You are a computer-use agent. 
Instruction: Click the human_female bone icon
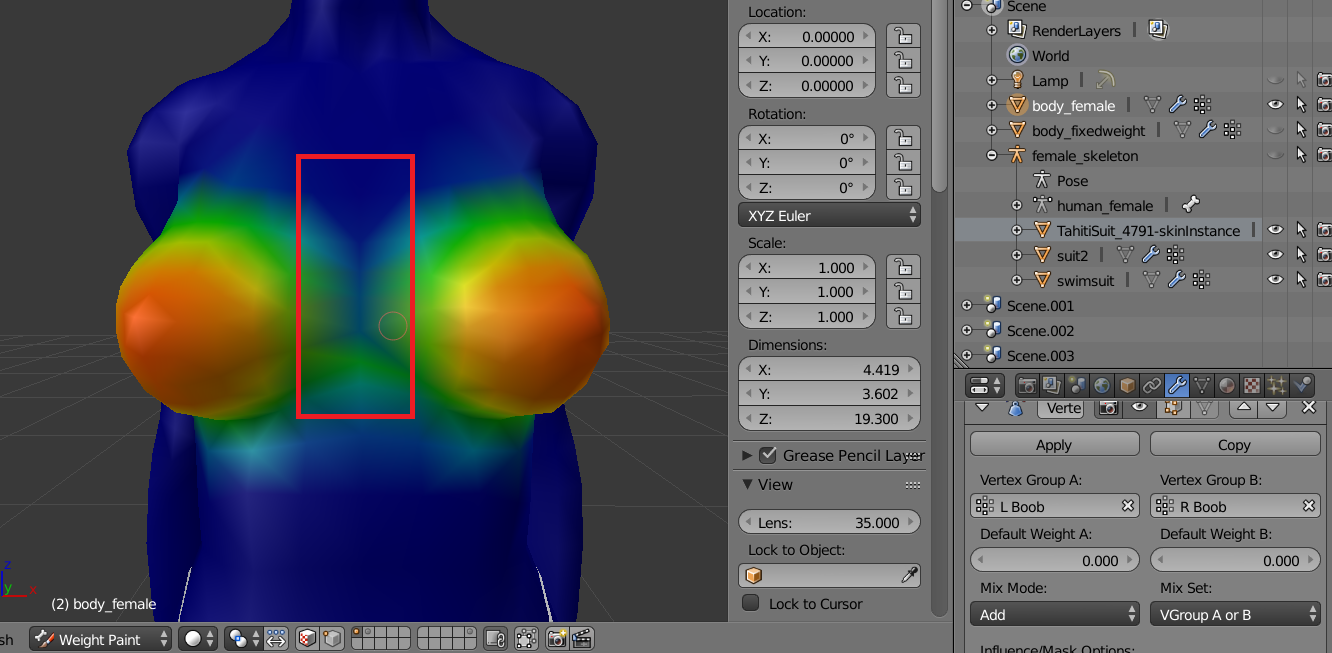click(1190, 205)
